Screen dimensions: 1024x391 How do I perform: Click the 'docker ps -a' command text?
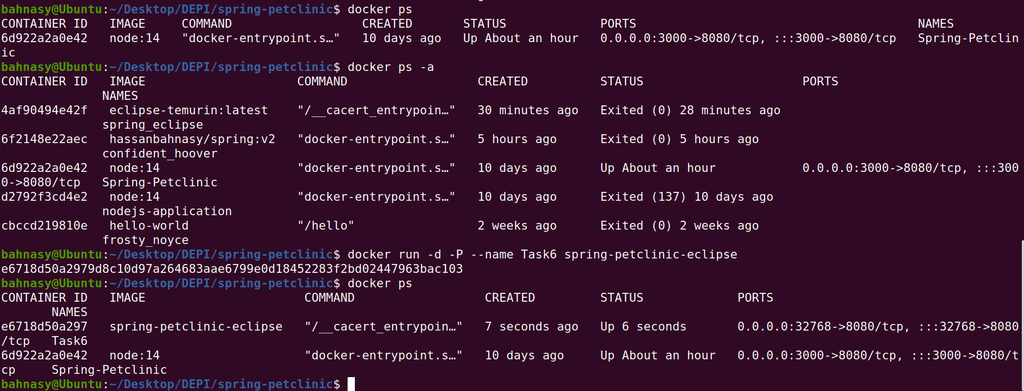click(392, 67)
